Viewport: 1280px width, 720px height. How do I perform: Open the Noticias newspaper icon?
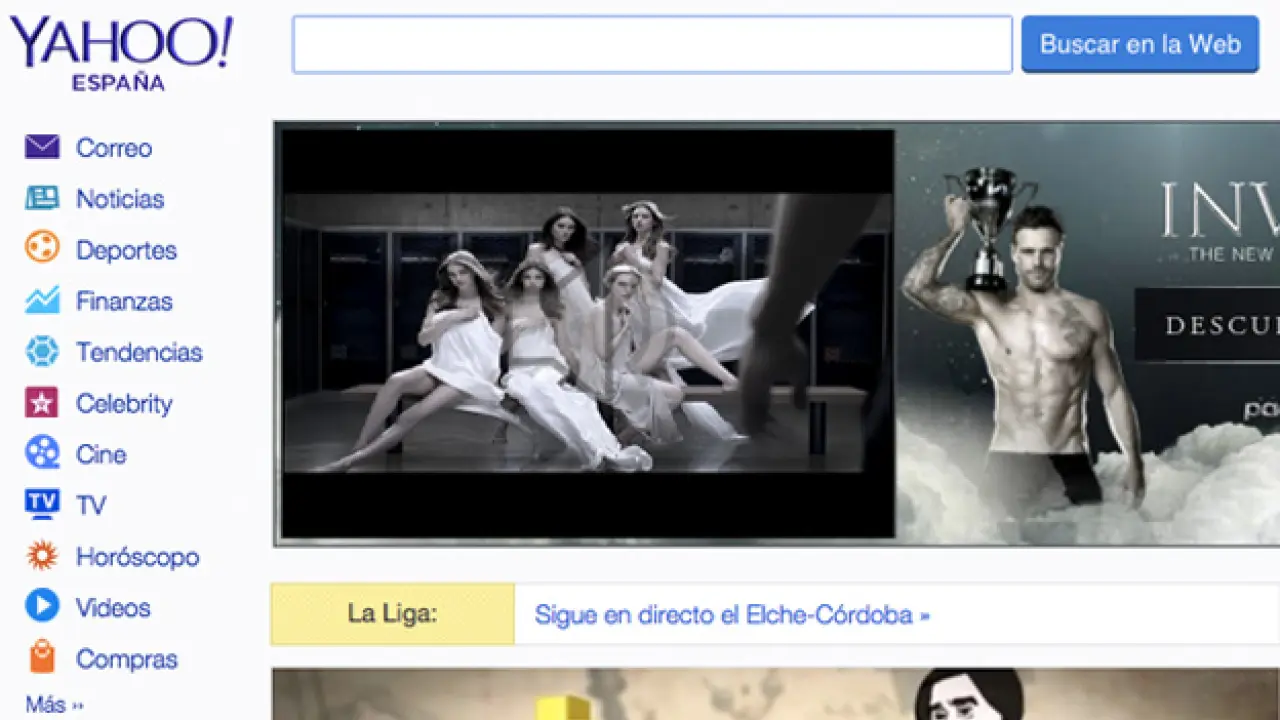click(x=42, y=199)
